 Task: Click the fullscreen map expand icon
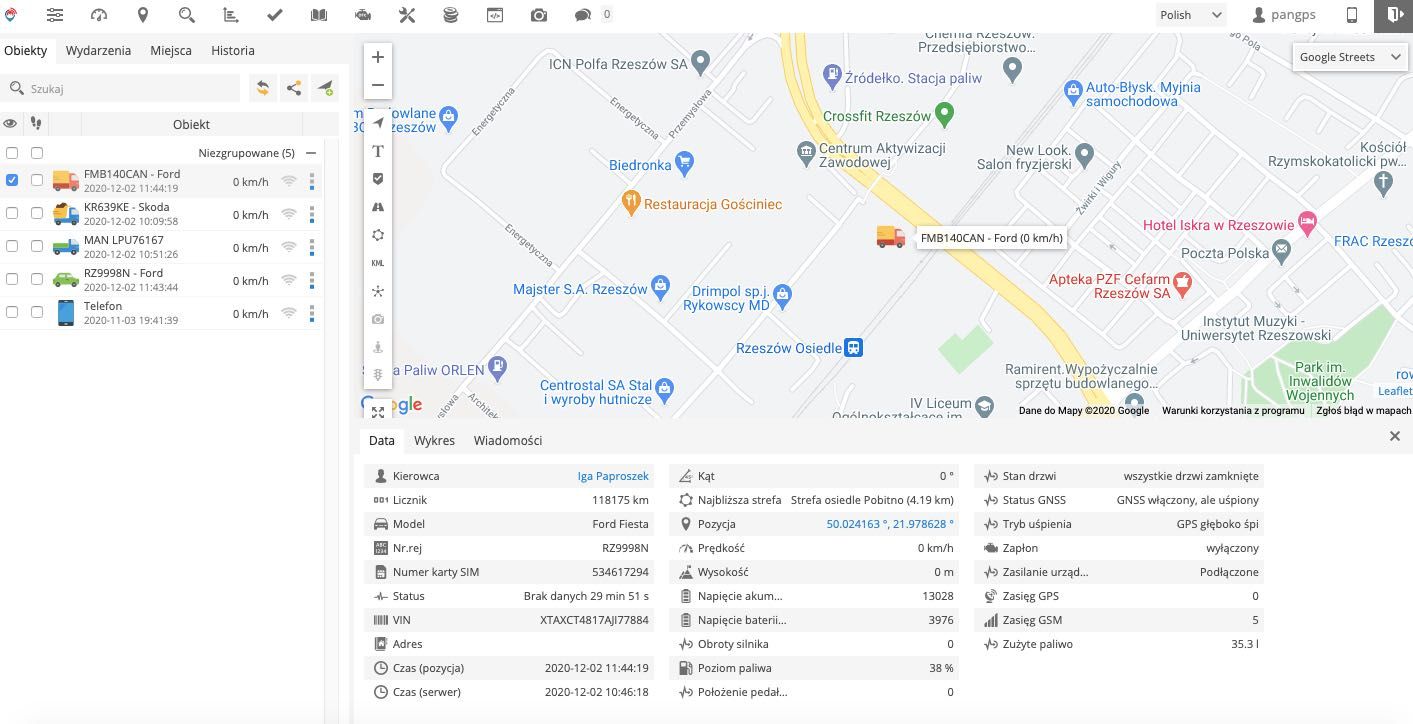[377, 412]
